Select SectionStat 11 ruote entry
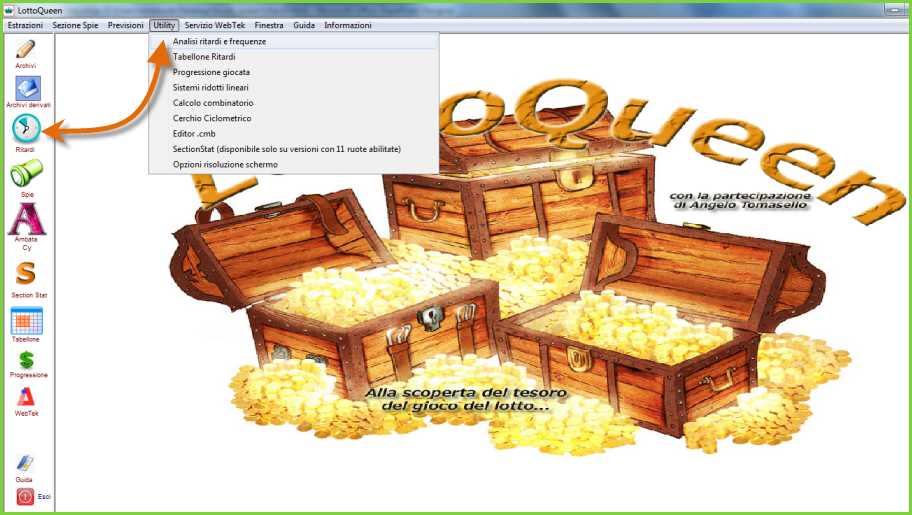Viewport: 912px width, 515px height. 294,149
